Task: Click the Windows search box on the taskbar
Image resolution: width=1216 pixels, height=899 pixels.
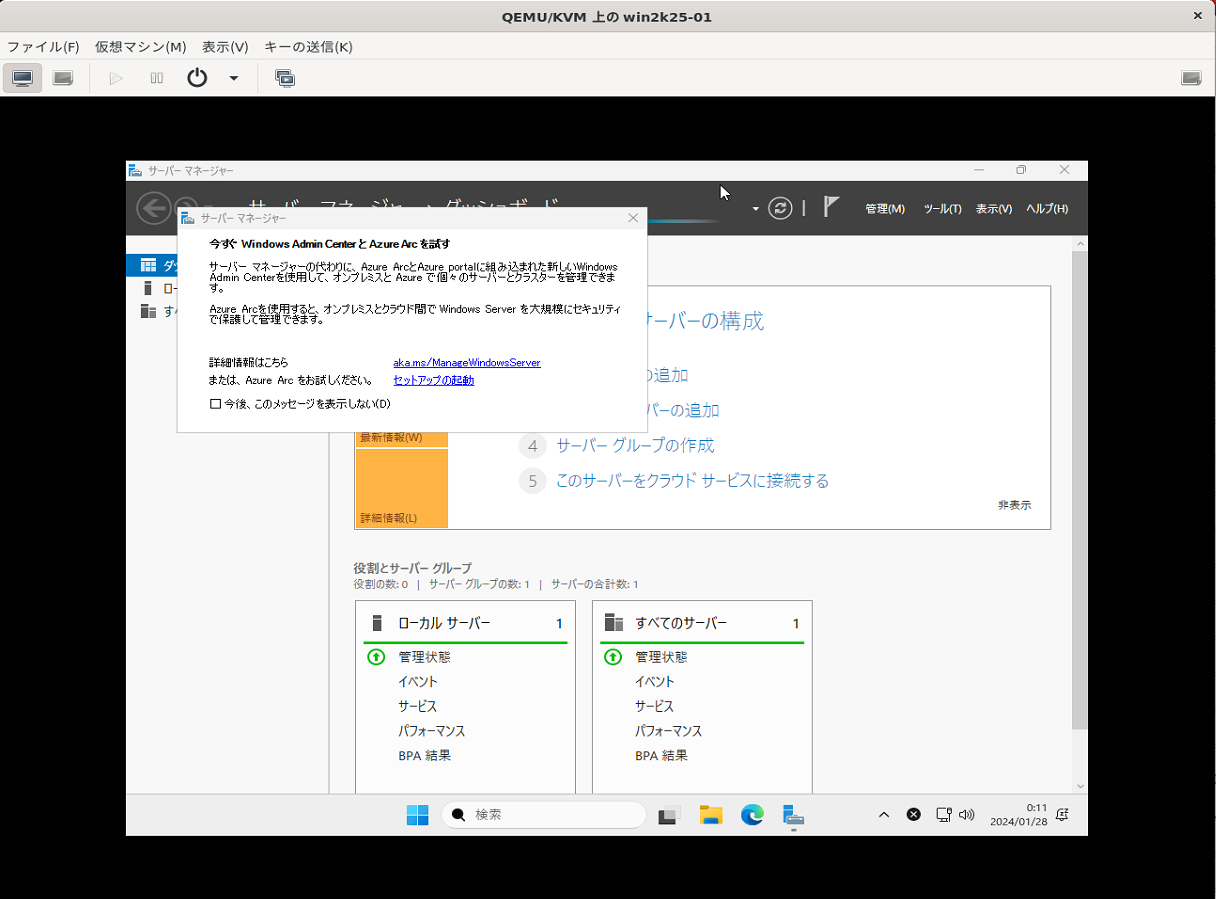Action: point(543,814)
